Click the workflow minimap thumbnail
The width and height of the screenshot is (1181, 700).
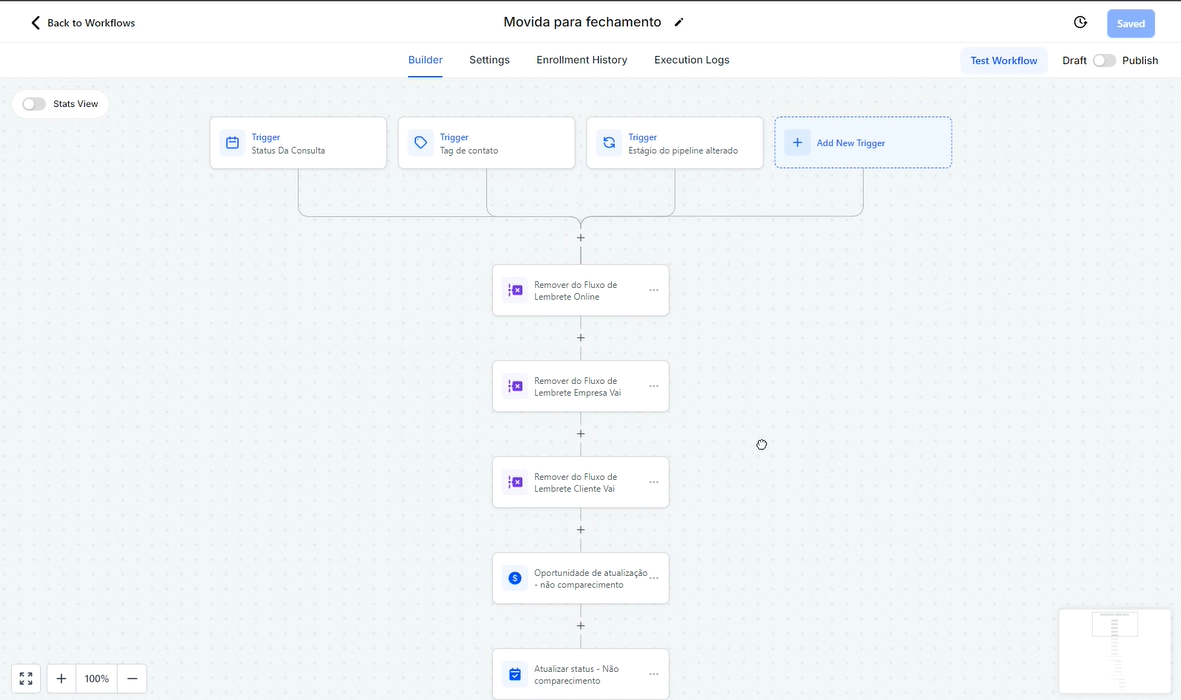pyautogui.click(x=1115, y=650)
